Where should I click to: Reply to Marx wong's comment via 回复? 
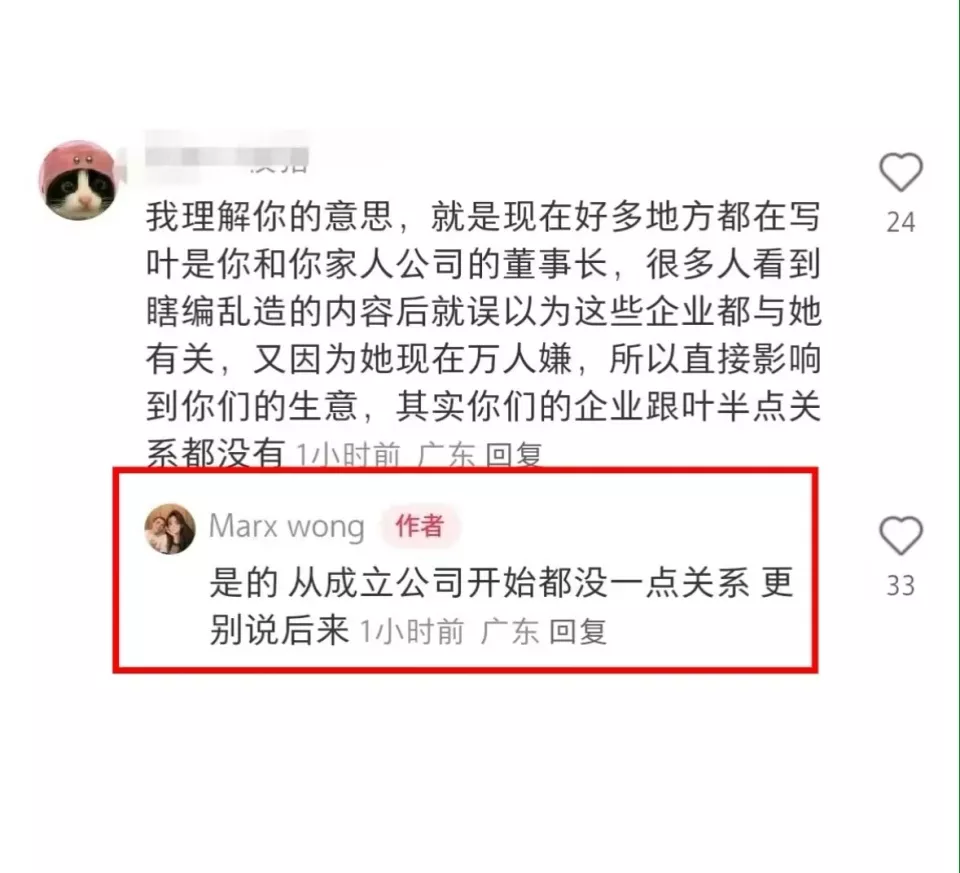[578, 632]
